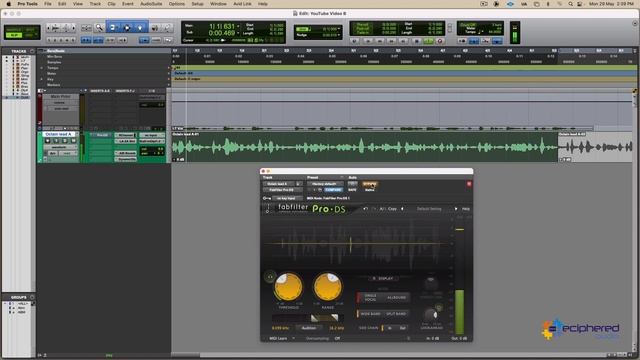Open the Clip menu
The height and width of the screenshot is (360, 640).
point(111,4)
